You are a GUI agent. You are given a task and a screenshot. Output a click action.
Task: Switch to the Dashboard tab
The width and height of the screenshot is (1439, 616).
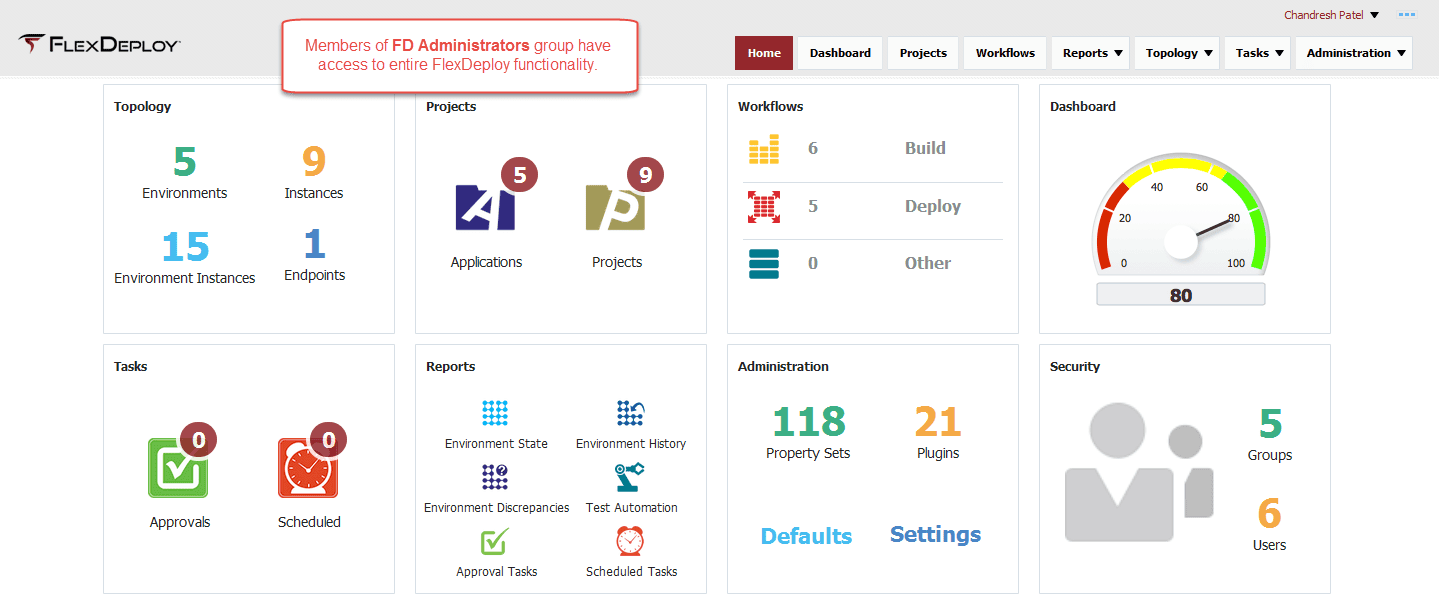840,53
